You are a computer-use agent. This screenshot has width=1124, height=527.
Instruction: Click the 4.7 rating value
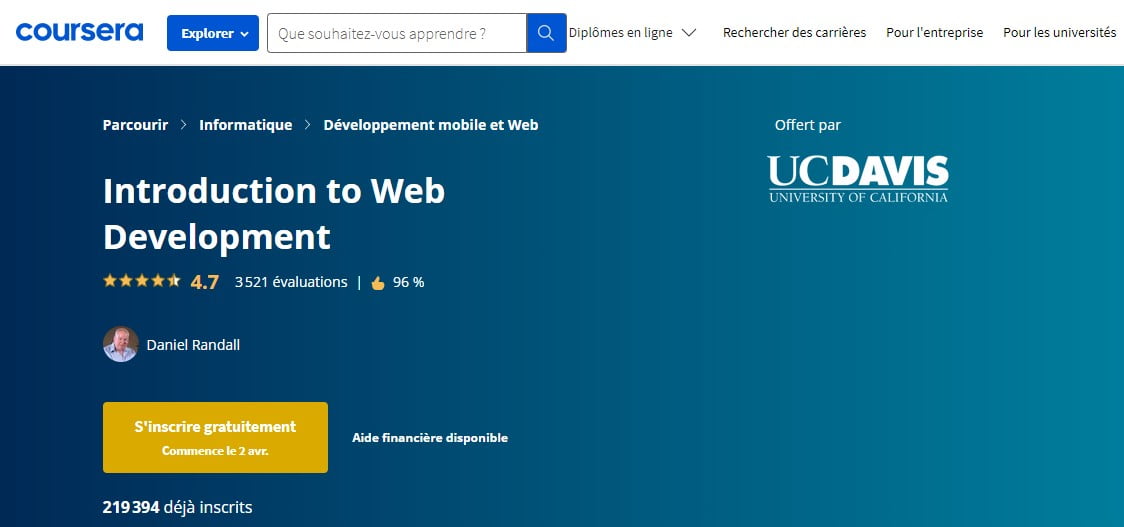pyautogui.click(x=204, y=282)
